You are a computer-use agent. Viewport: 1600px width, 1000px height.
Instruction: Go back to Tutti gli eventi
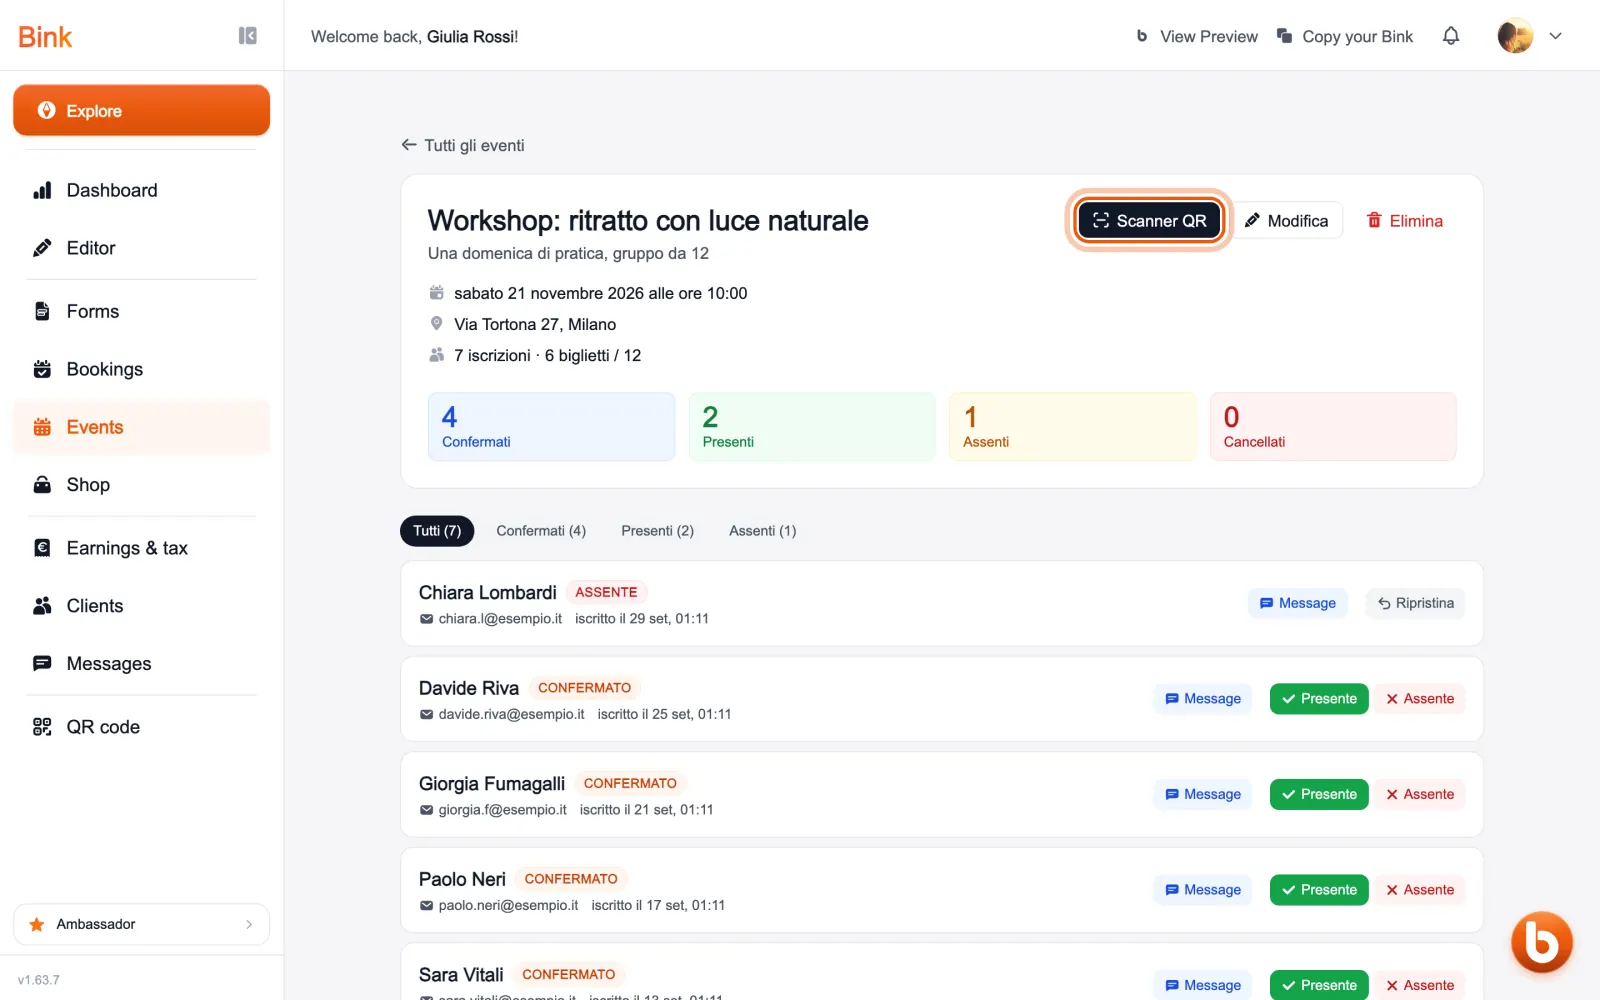pyautogui.click(x=463, y=145)
